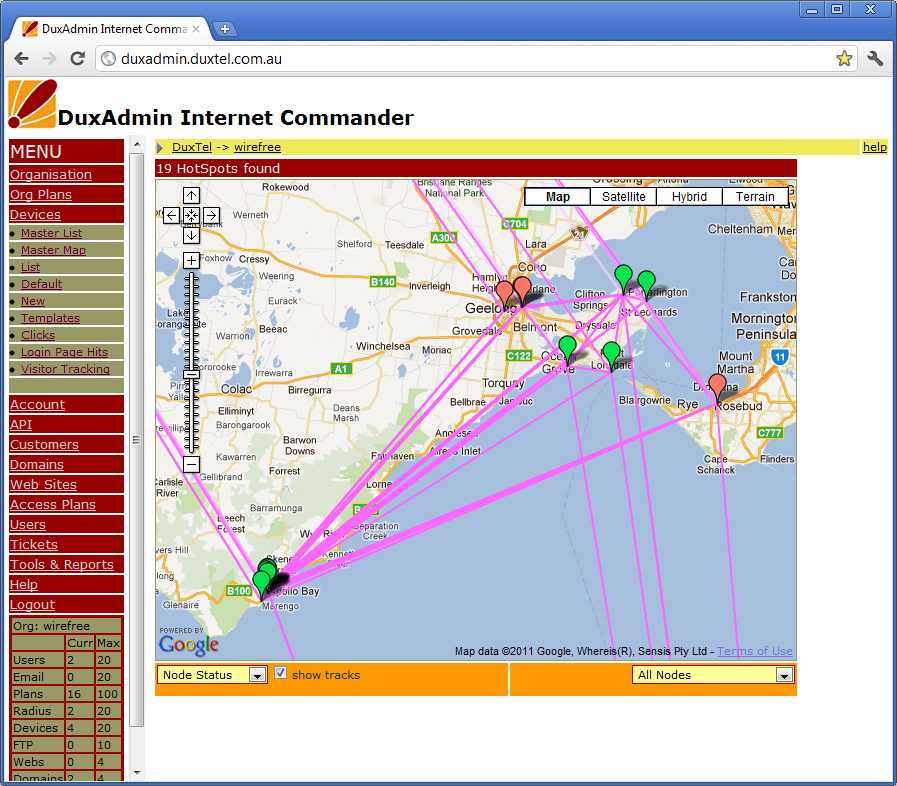
Task: Open Login Page Hits link
Action: (x=65, y=352)
